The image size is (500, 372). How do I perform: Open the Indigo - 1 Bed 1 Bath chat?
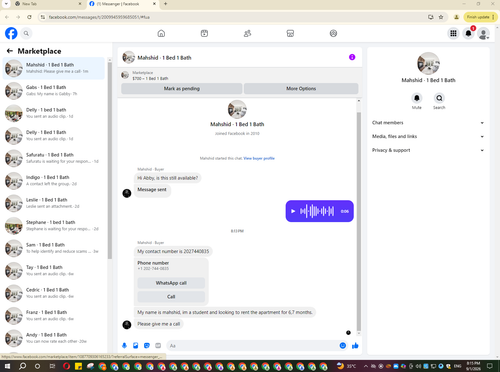(x=54, y=181)
